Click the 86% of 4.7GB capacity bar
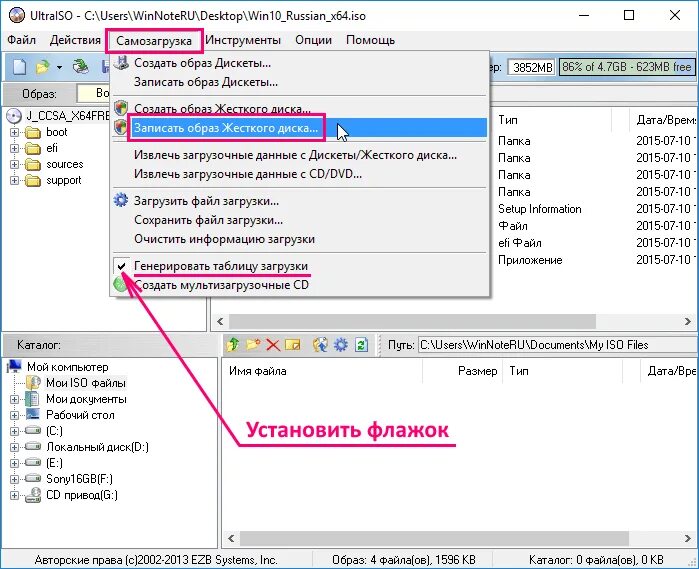The image size is (699, 569). [627, 67]
